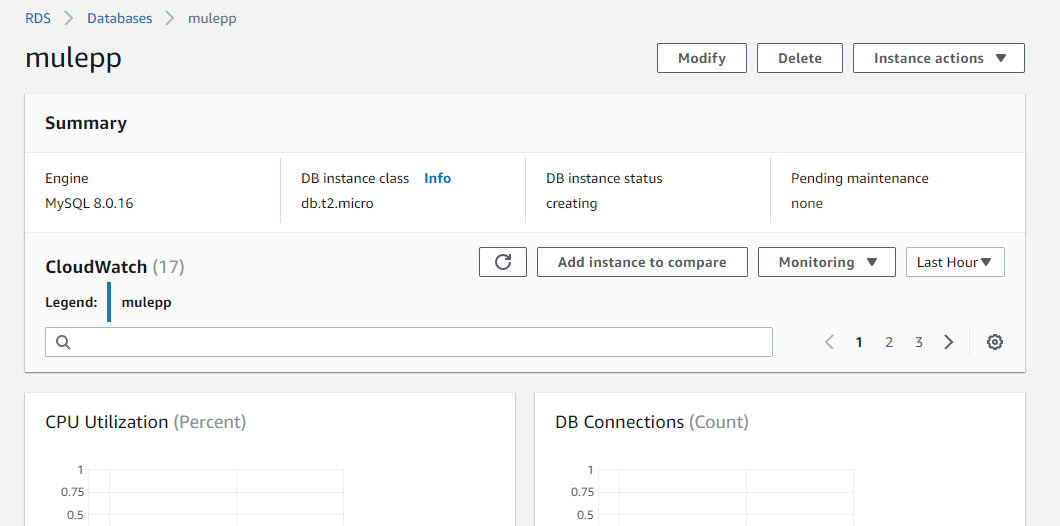Go to next metrics page arrow
The width and height of the screenshot is (1060, 526).
point(948,342)
